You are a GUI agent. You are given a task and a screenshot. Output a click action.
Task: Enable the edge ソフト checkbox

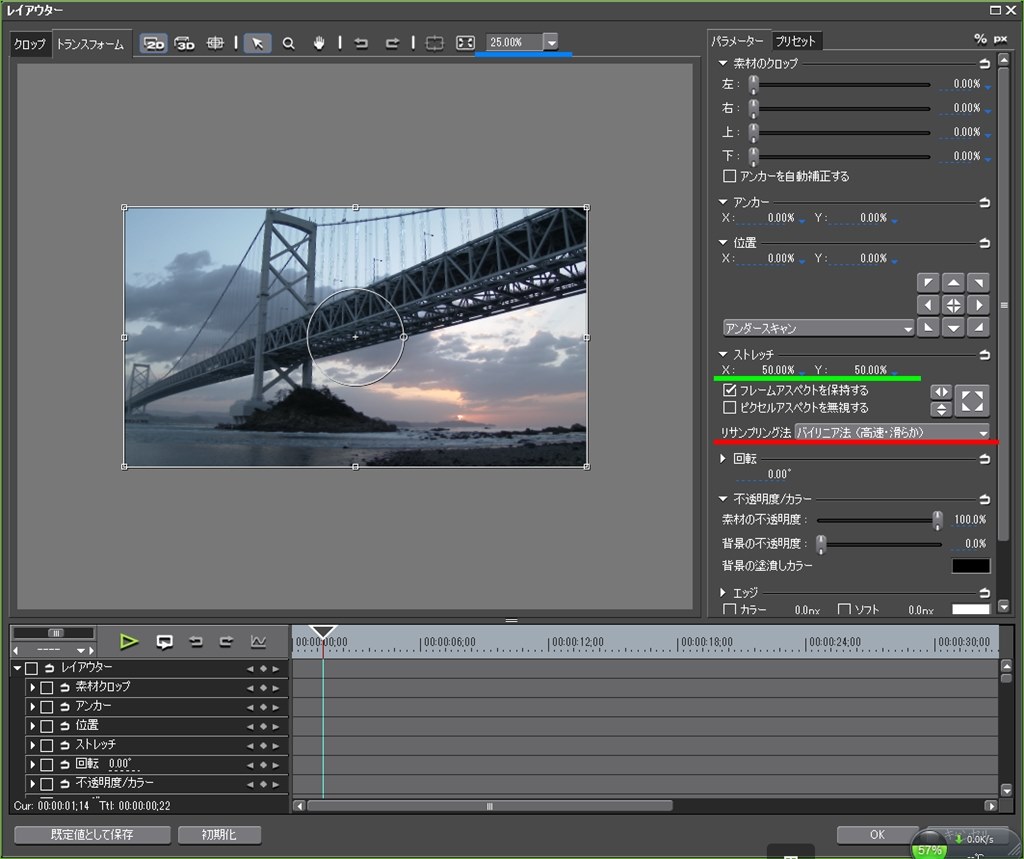point(844,609)
